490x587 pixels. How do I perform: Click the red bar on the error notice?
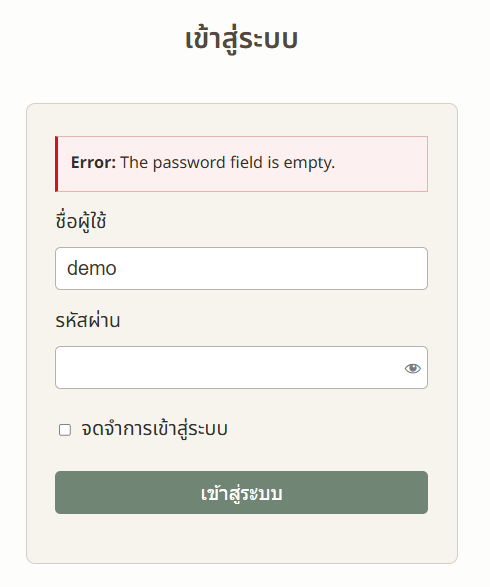(x=57, y=164)
